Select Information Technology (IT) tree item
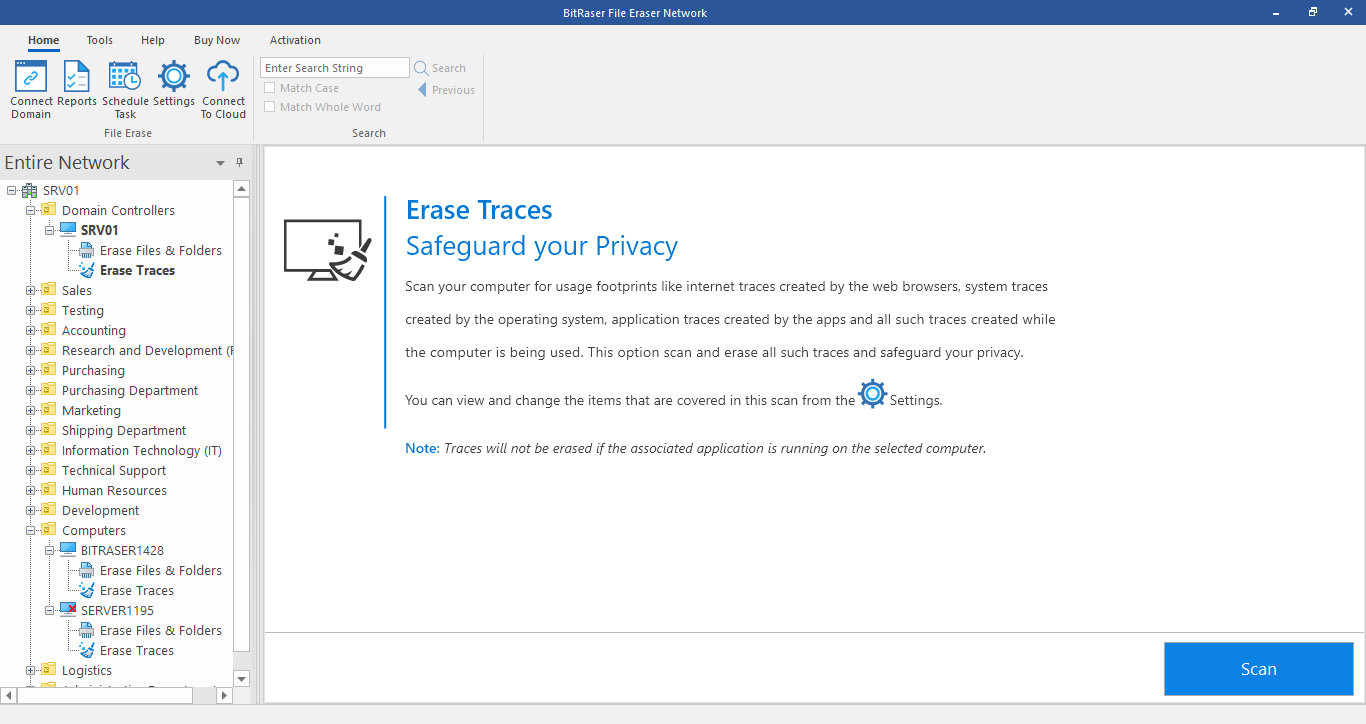The image size is (1366, 724). coord(142,450)
